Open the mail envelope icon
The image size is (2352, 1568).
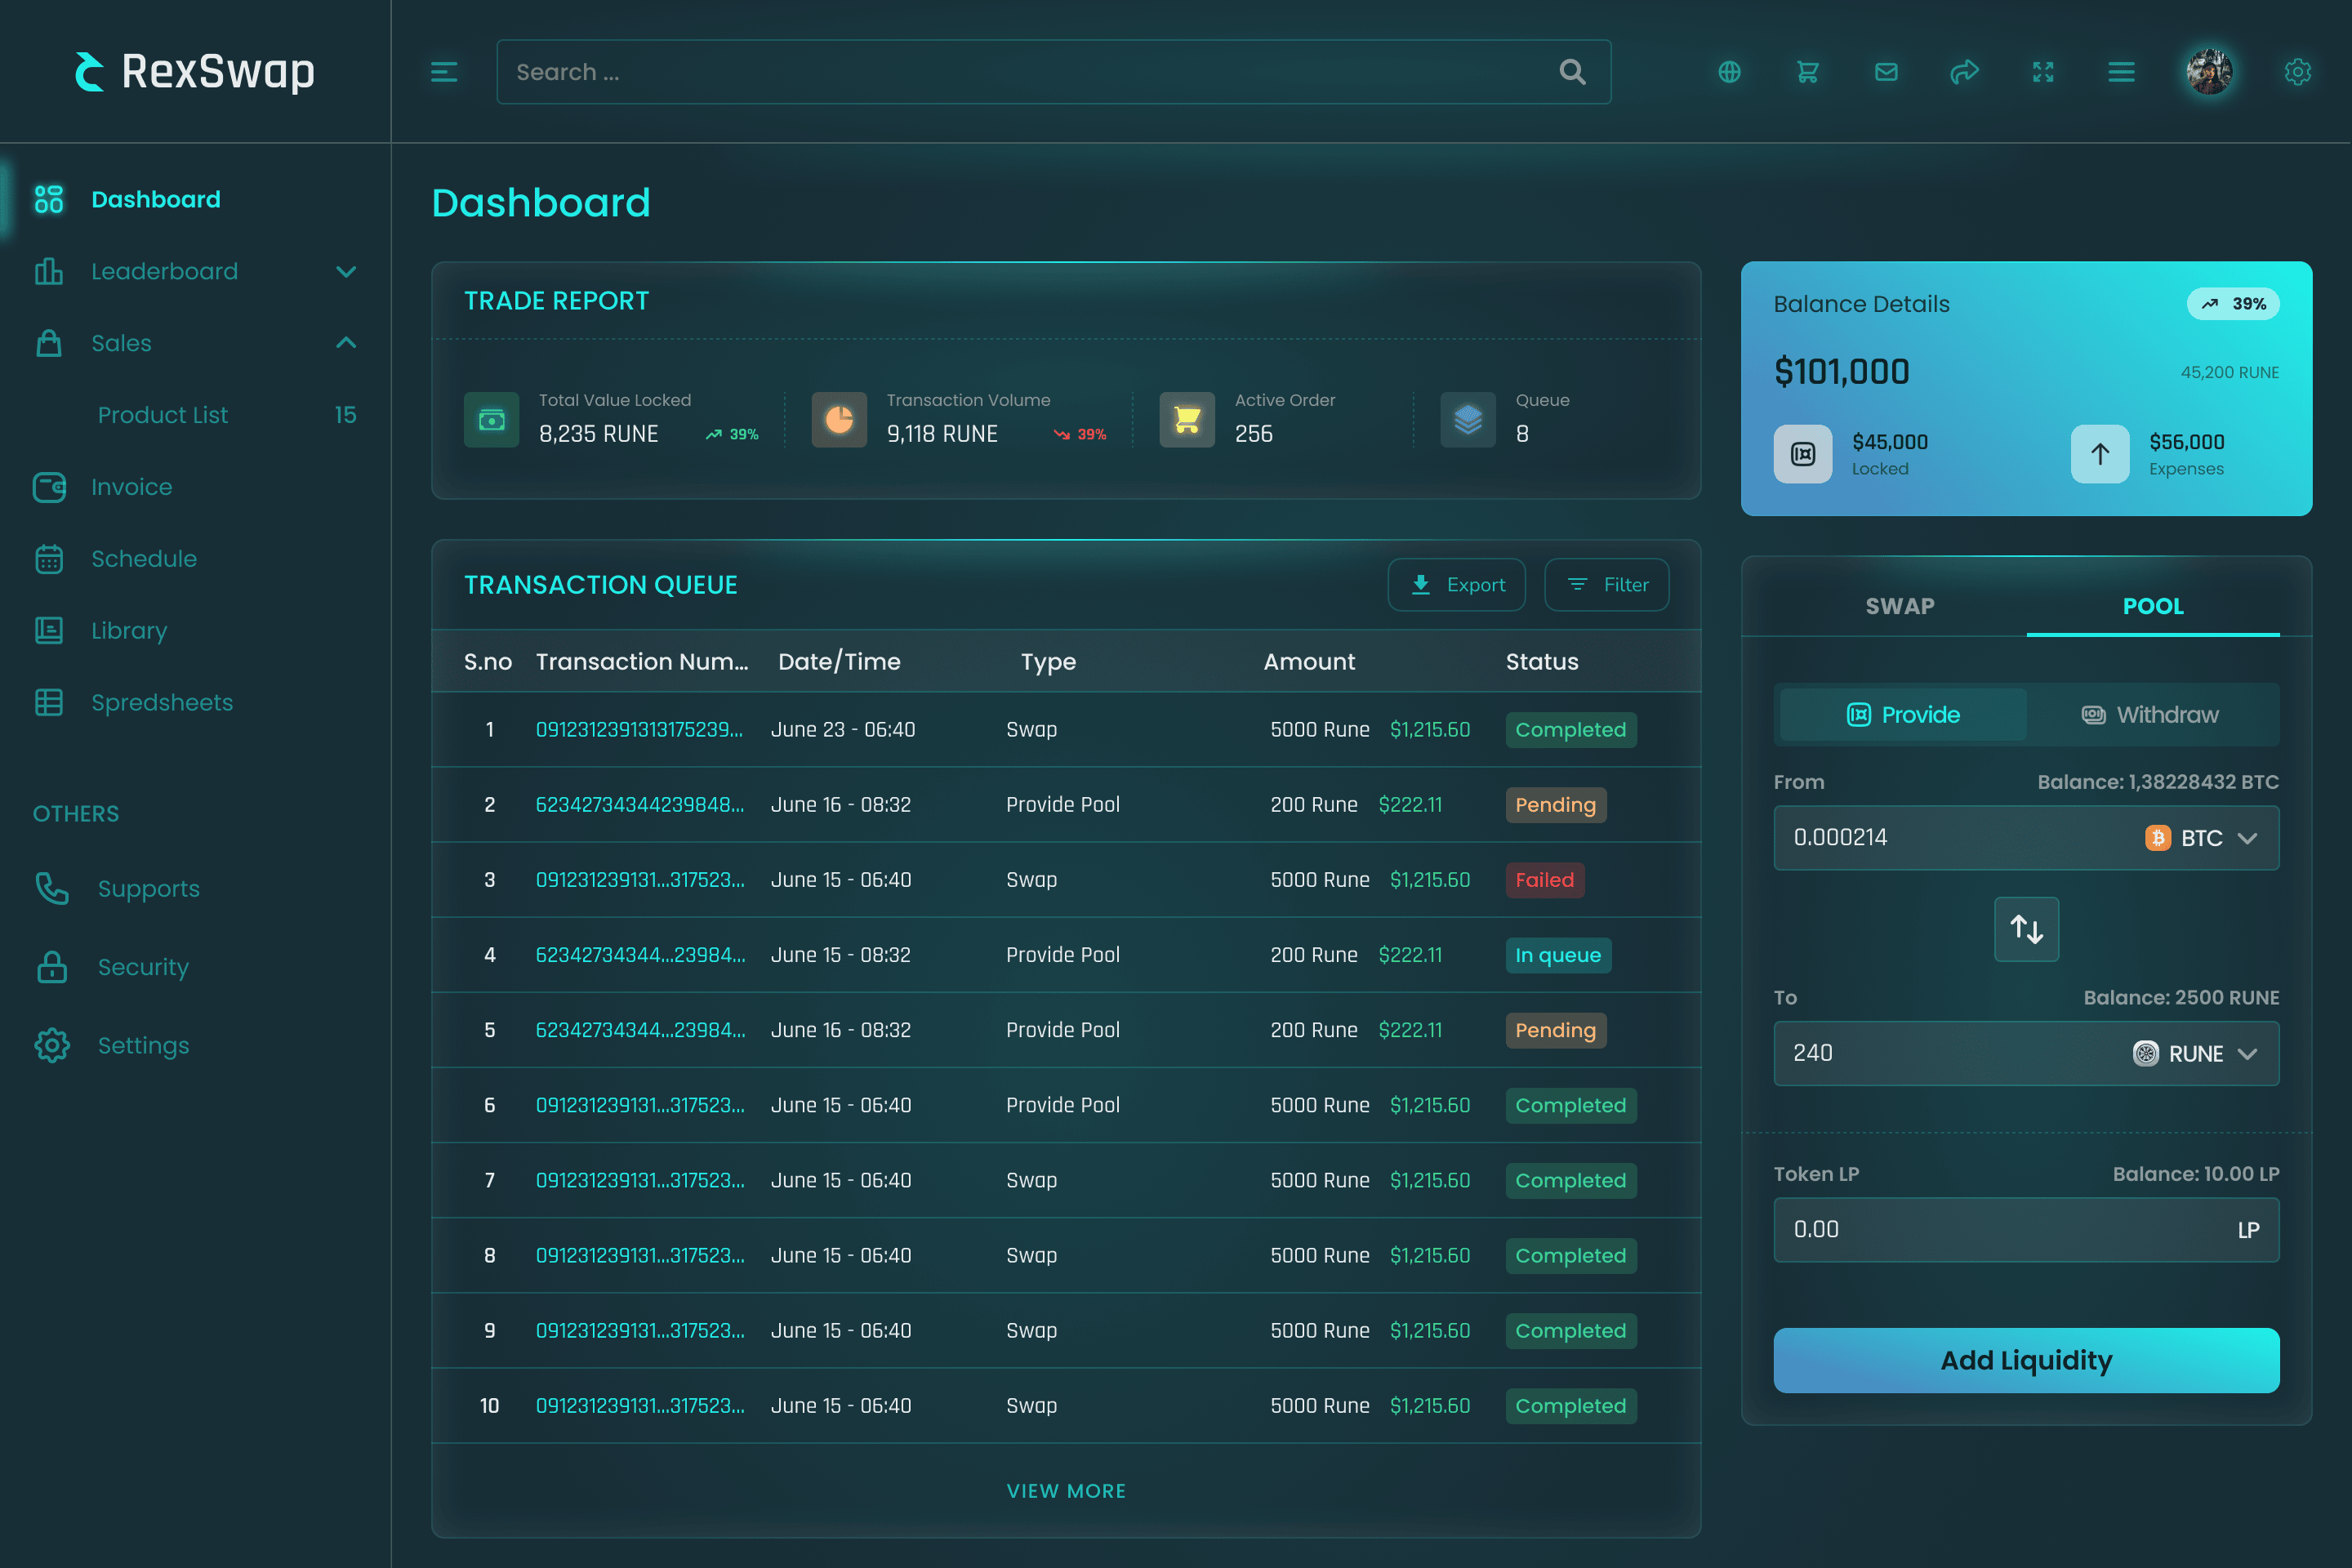click(x=1886, y=72)
